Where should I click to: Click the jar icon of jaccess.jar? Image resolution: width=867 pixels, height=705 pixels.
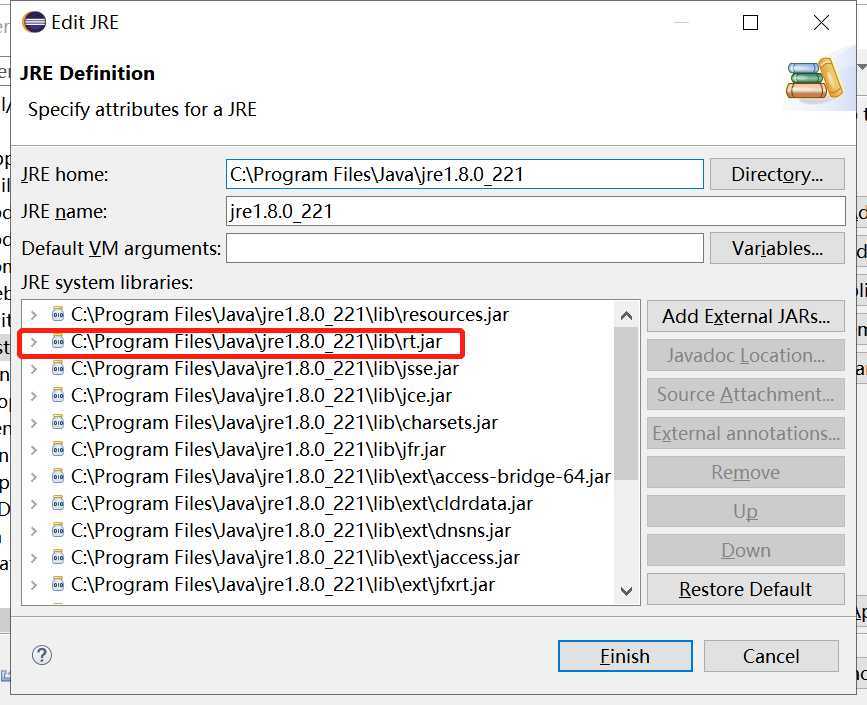point(58,557)
